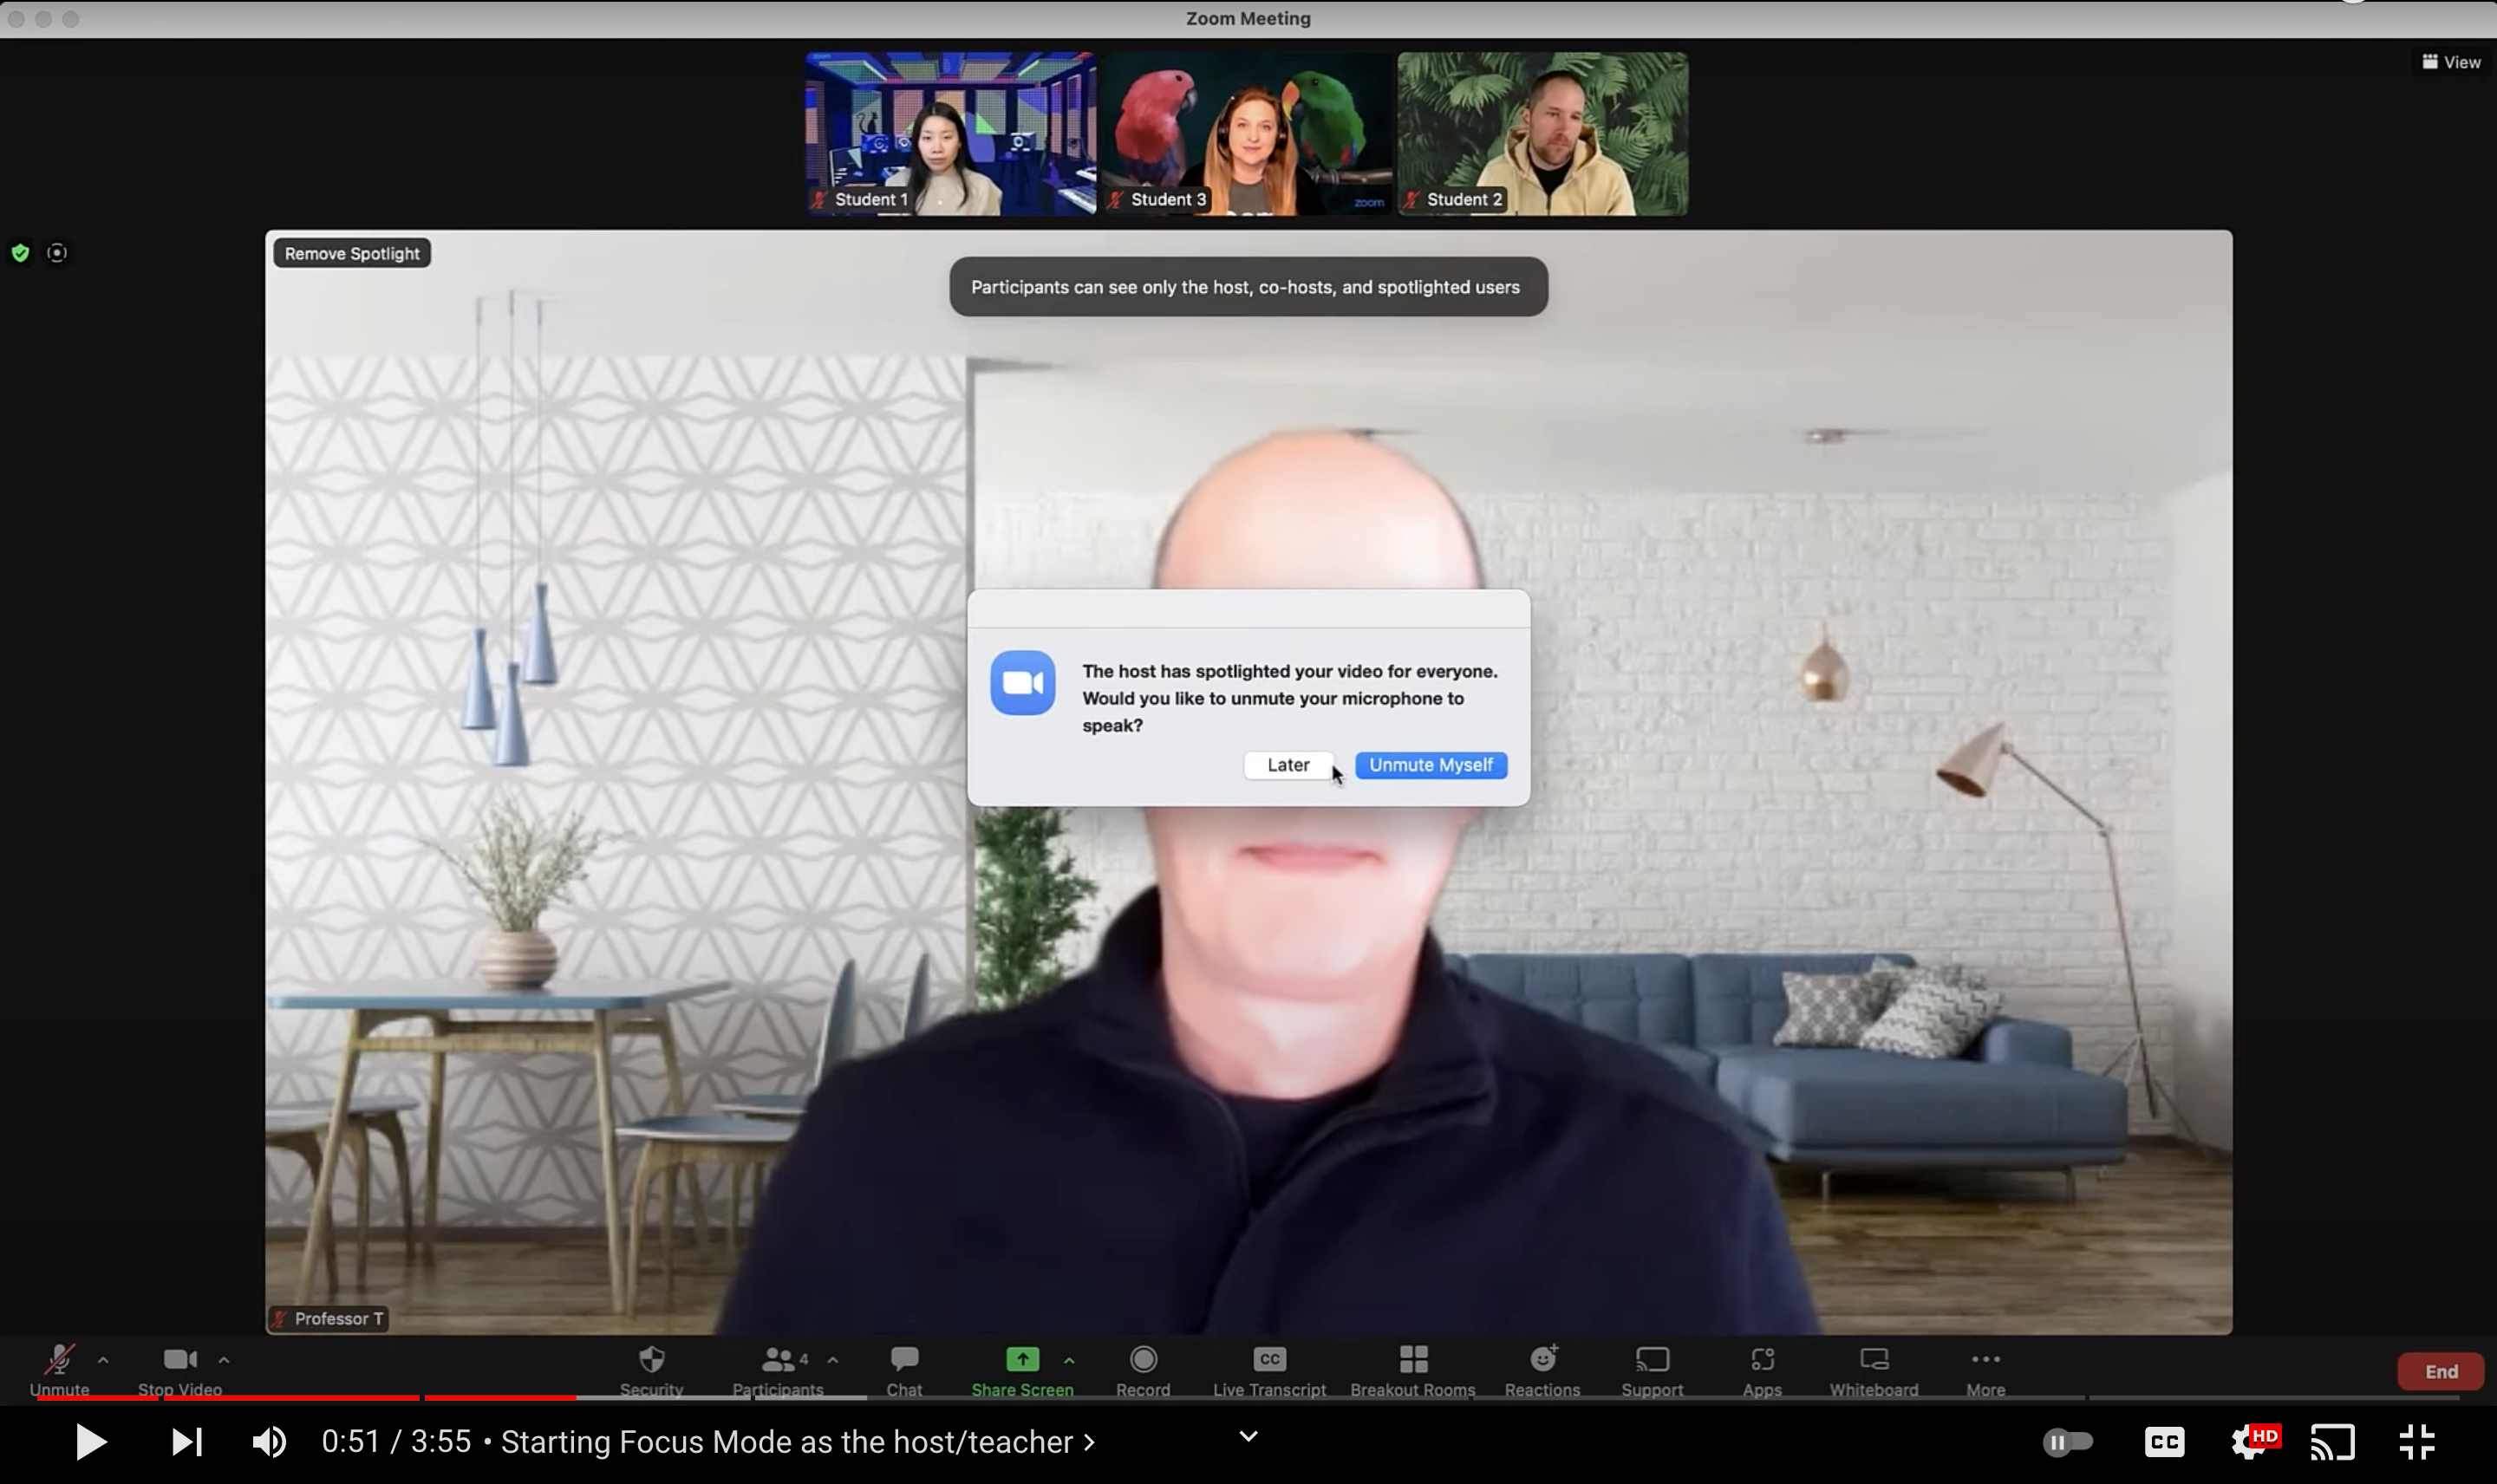Screen dimensions: 2497x1484
Task: Expand the audio settings arrow
Action: click(101, 1360)
